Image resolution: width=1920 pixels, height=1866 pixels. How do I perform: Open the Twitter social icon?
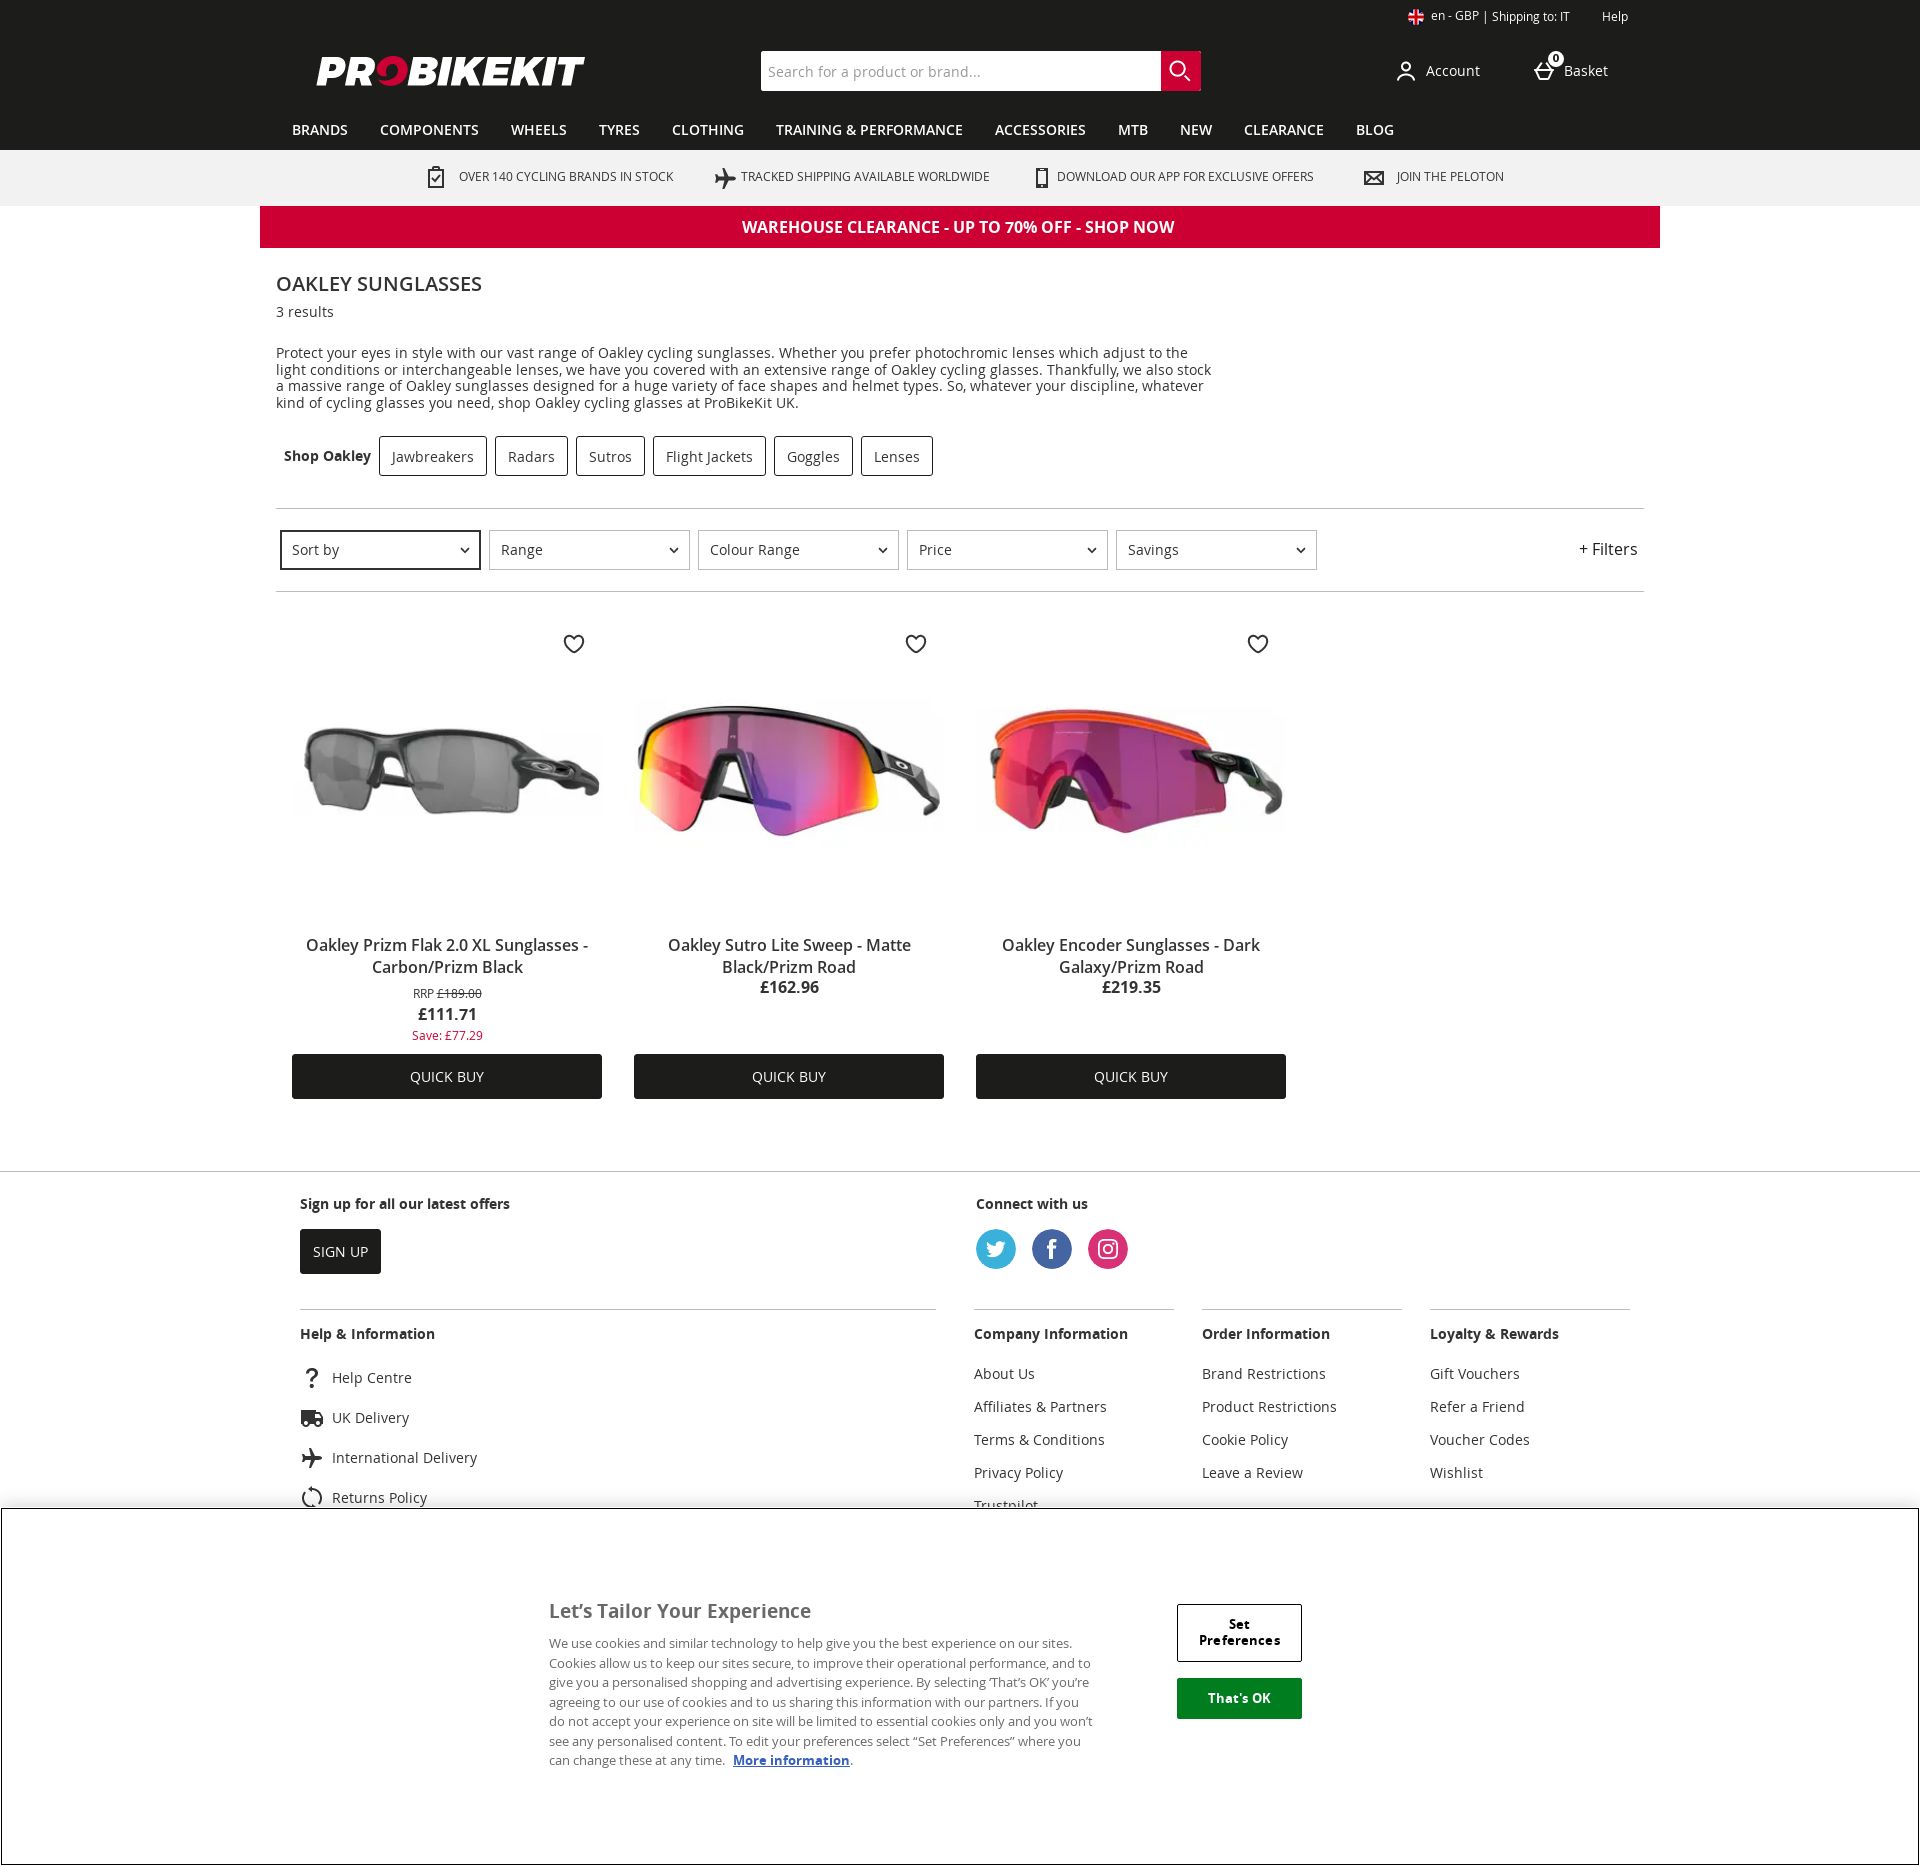click(996, 1249)
